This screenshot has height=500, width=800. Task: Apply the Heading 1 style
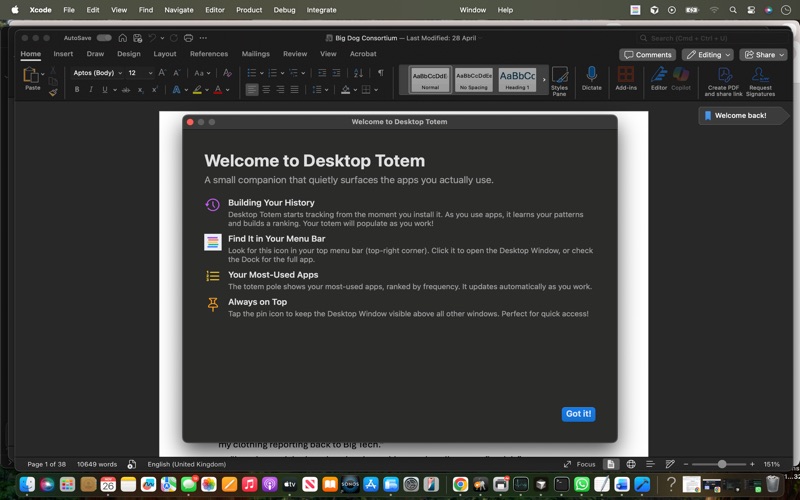(517, 80)
